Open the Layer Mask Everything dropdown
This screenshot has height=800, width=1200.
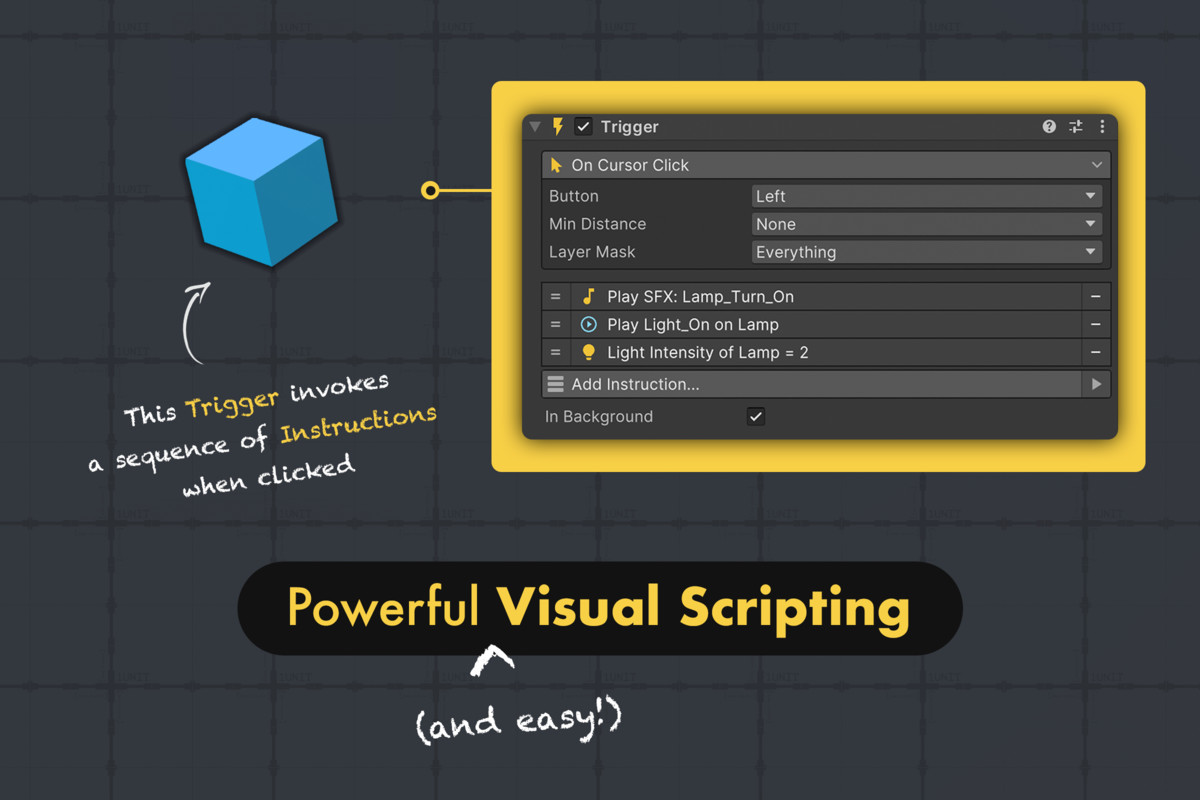coord(925,252)
